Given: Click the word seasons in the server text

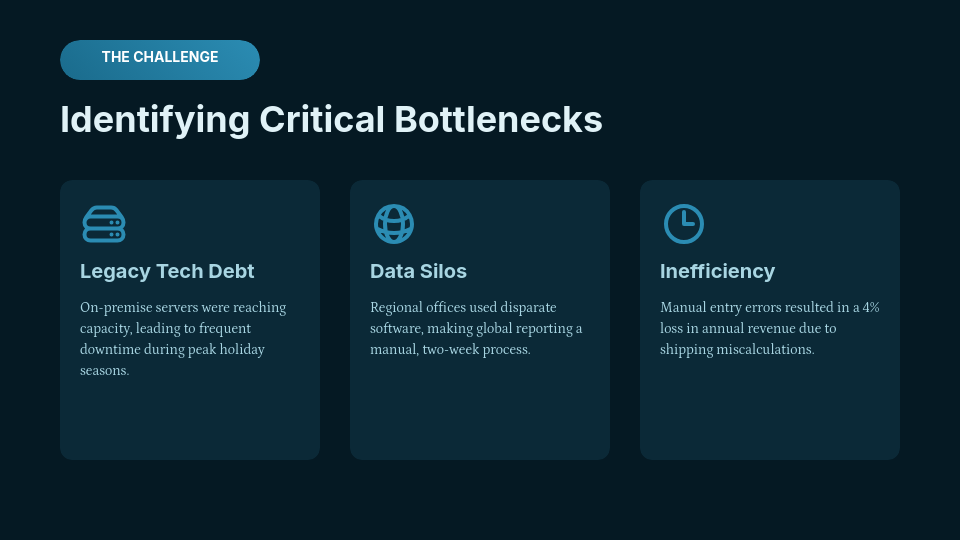Looking at the screenshot, I should [105, 370].
